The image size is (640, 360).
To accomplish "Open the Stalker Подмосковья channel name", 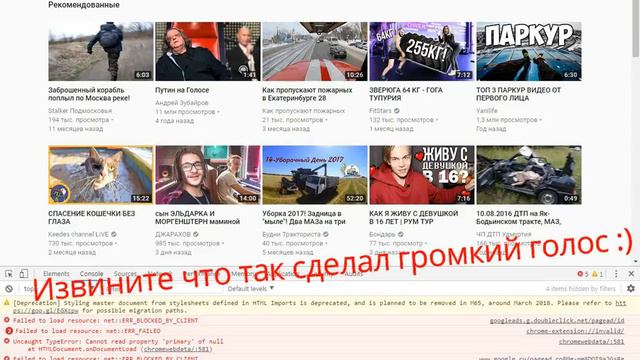I will [x=80, y=111].
